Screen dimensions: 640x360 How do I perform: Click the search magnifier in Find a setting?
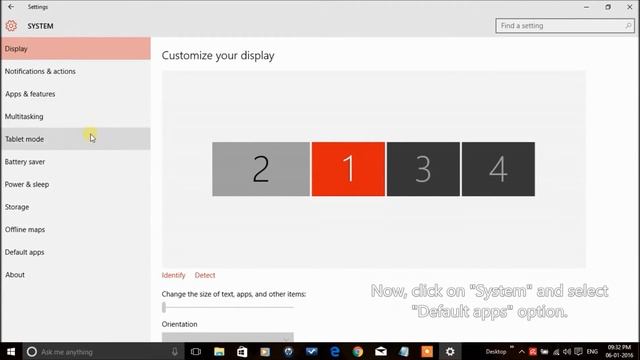pos(628,26)
